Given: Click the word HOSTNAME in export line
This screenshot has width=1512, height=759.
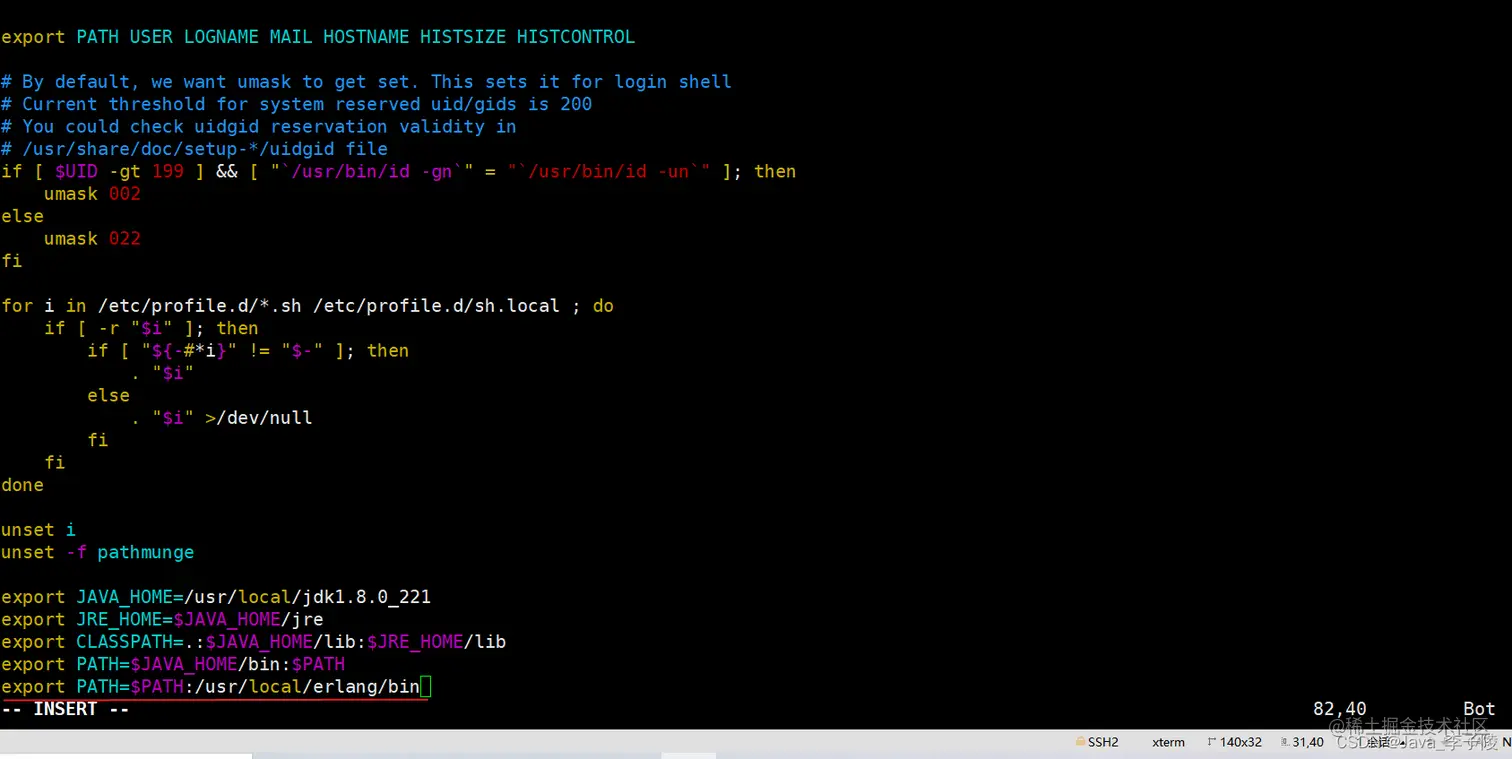Looking at the screenshot, I should click(x=366, y=37).
